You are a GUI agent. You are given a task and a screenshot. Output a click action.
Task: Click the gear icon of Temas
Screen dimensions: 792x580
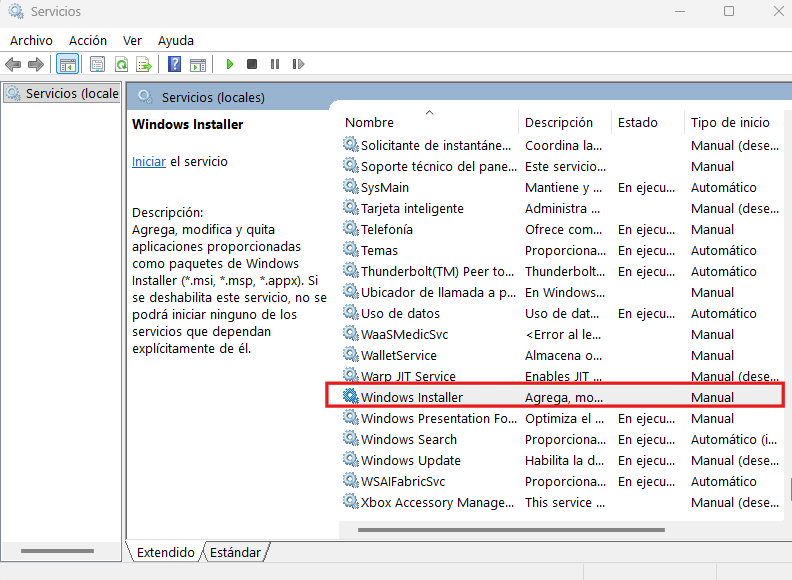351,250
